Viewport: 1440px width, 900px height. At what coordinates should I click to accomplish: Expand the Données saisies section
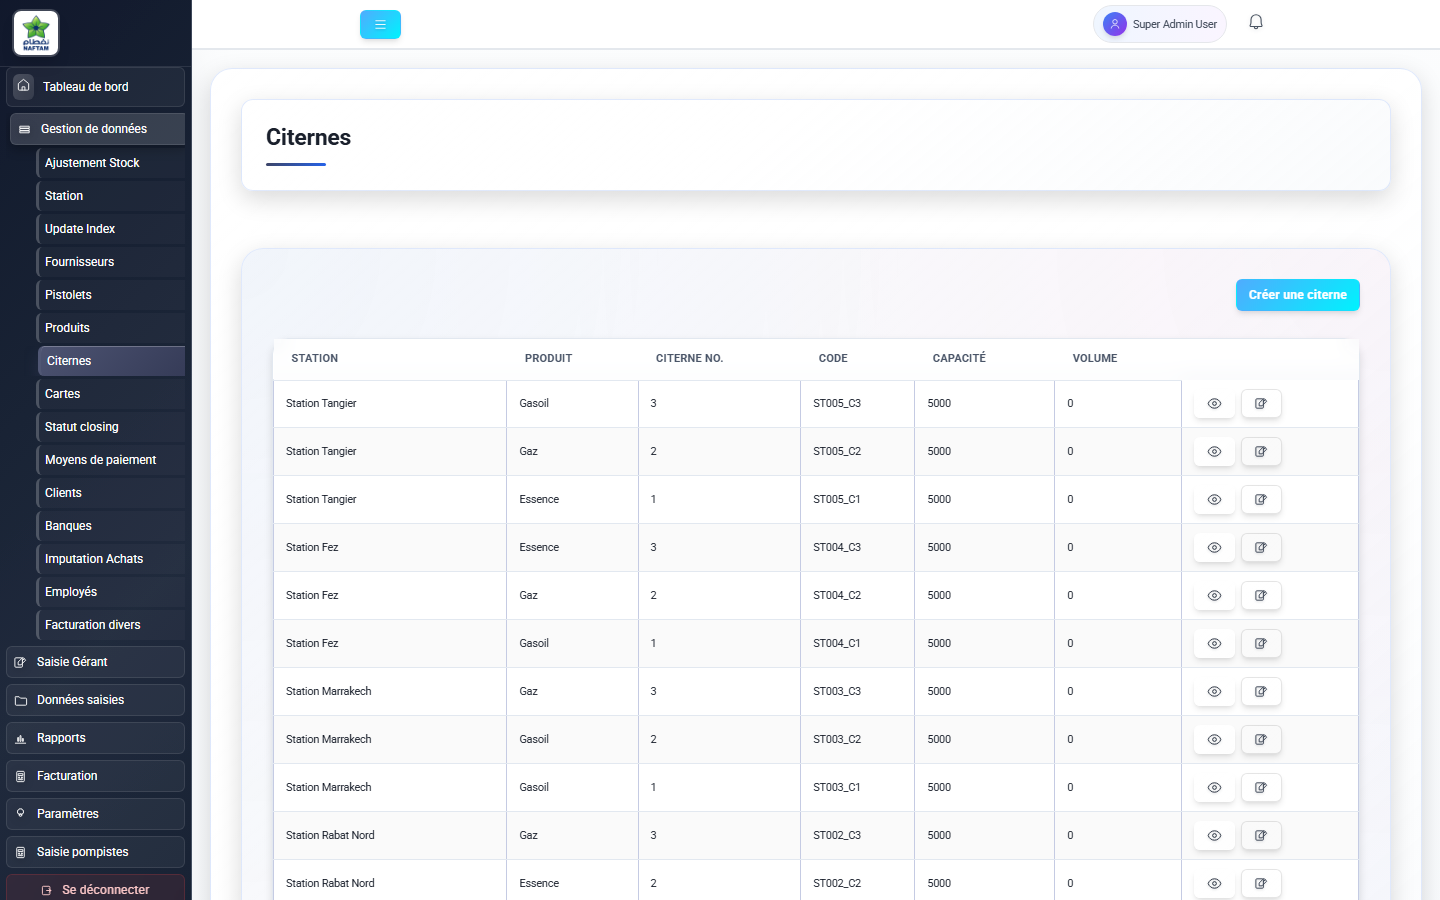[95, 700]
